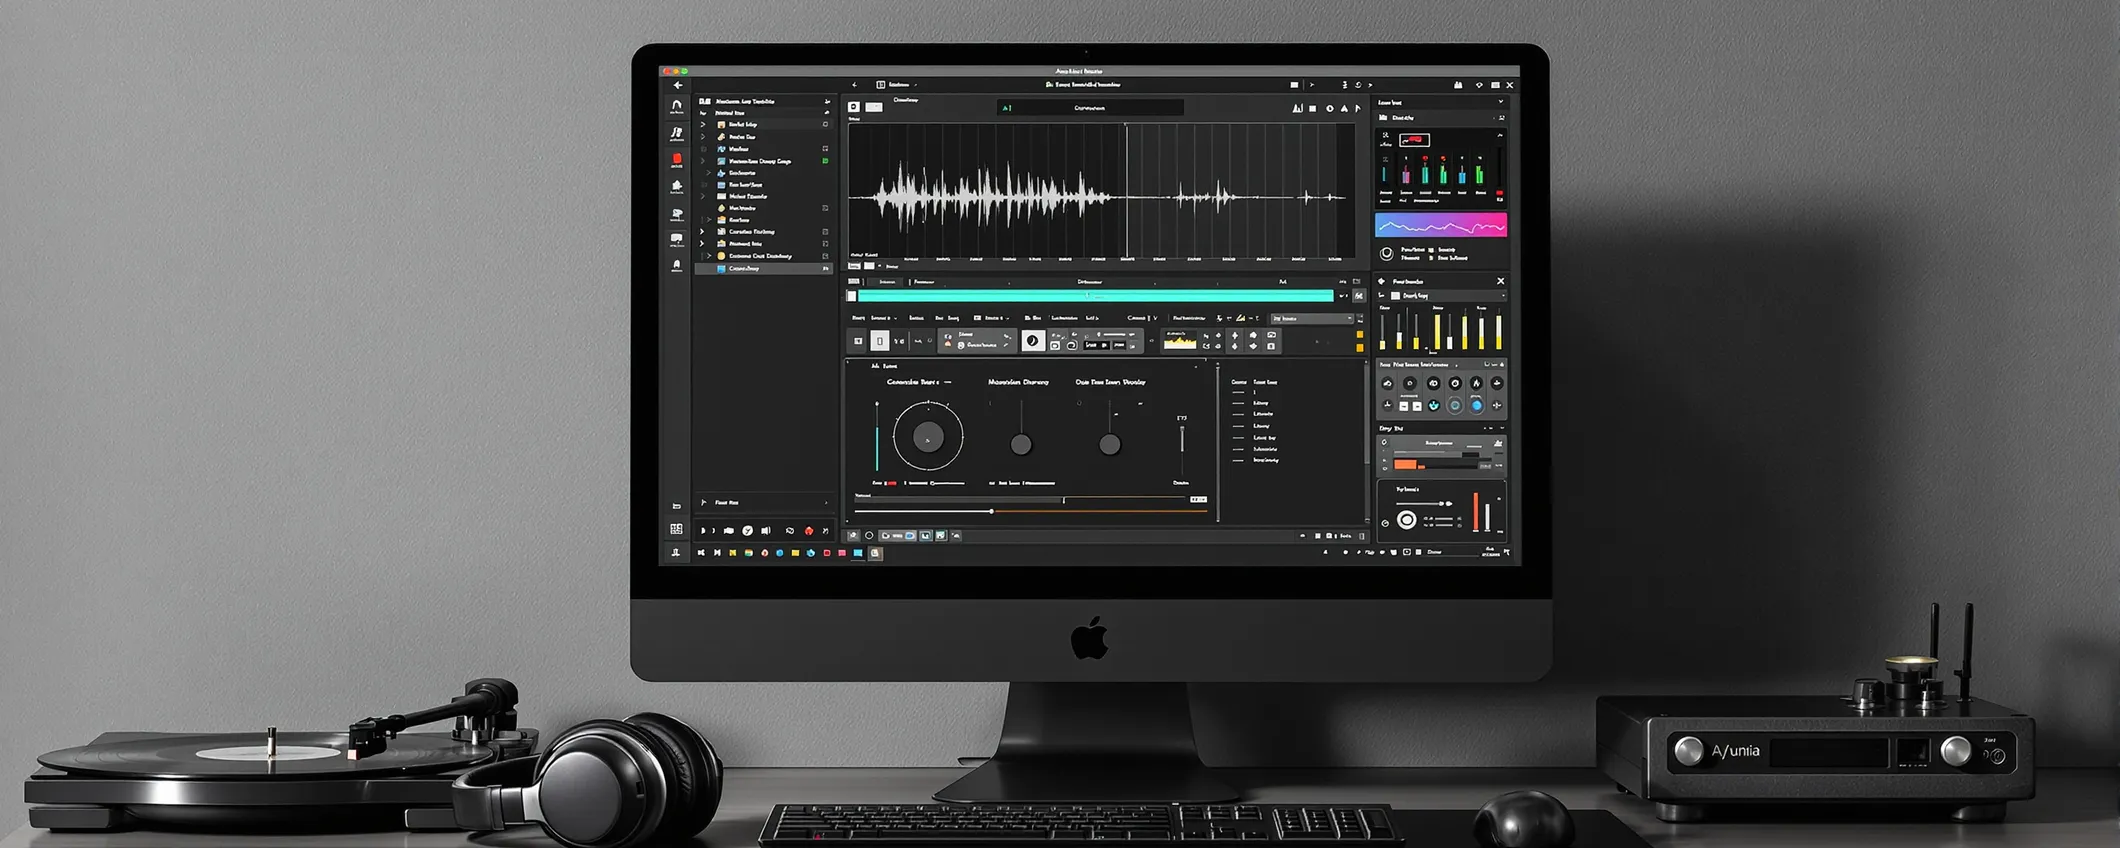2120x848 pixels.
Task: Click the large circular knob dial
Action: click(928, 437)
